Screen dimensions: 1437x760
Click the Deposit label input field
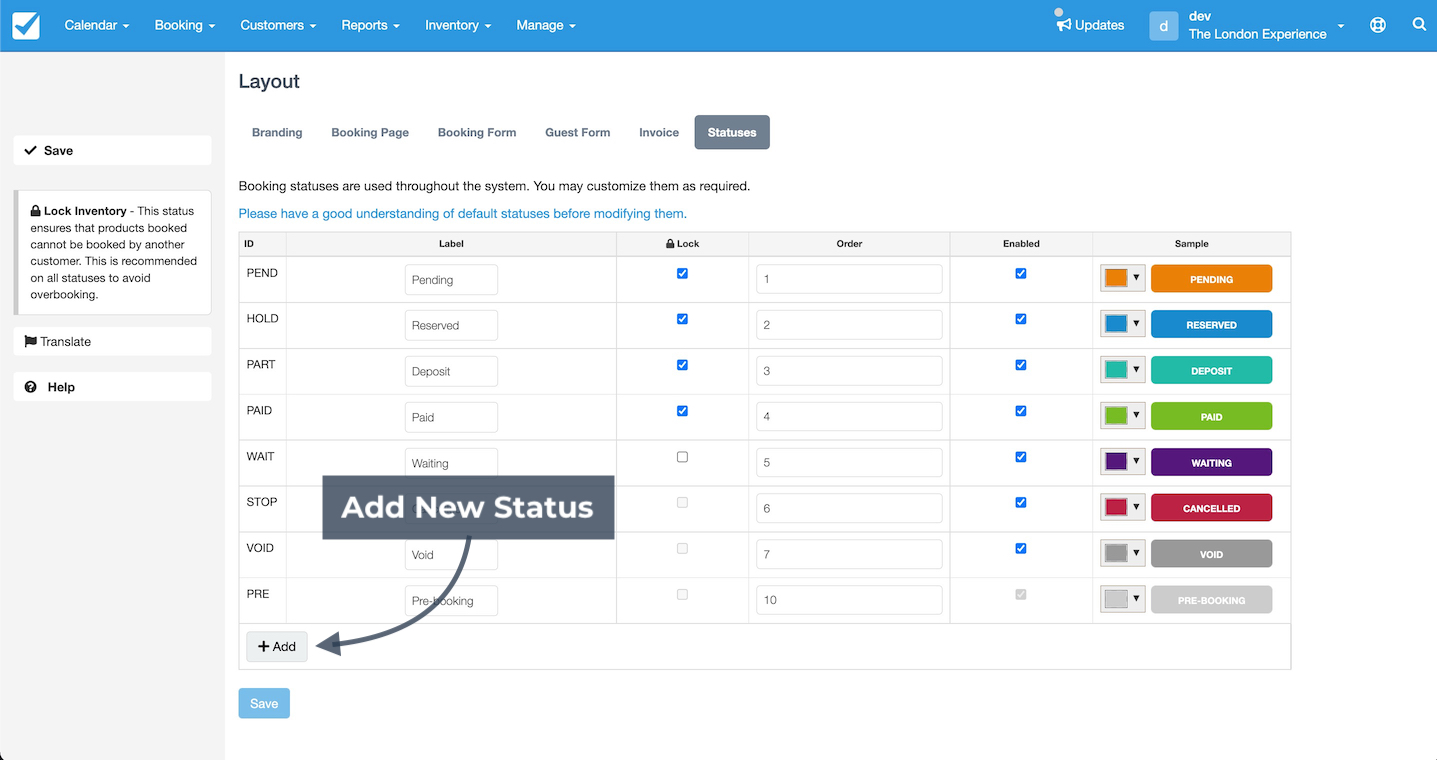[x=451, y=371]
